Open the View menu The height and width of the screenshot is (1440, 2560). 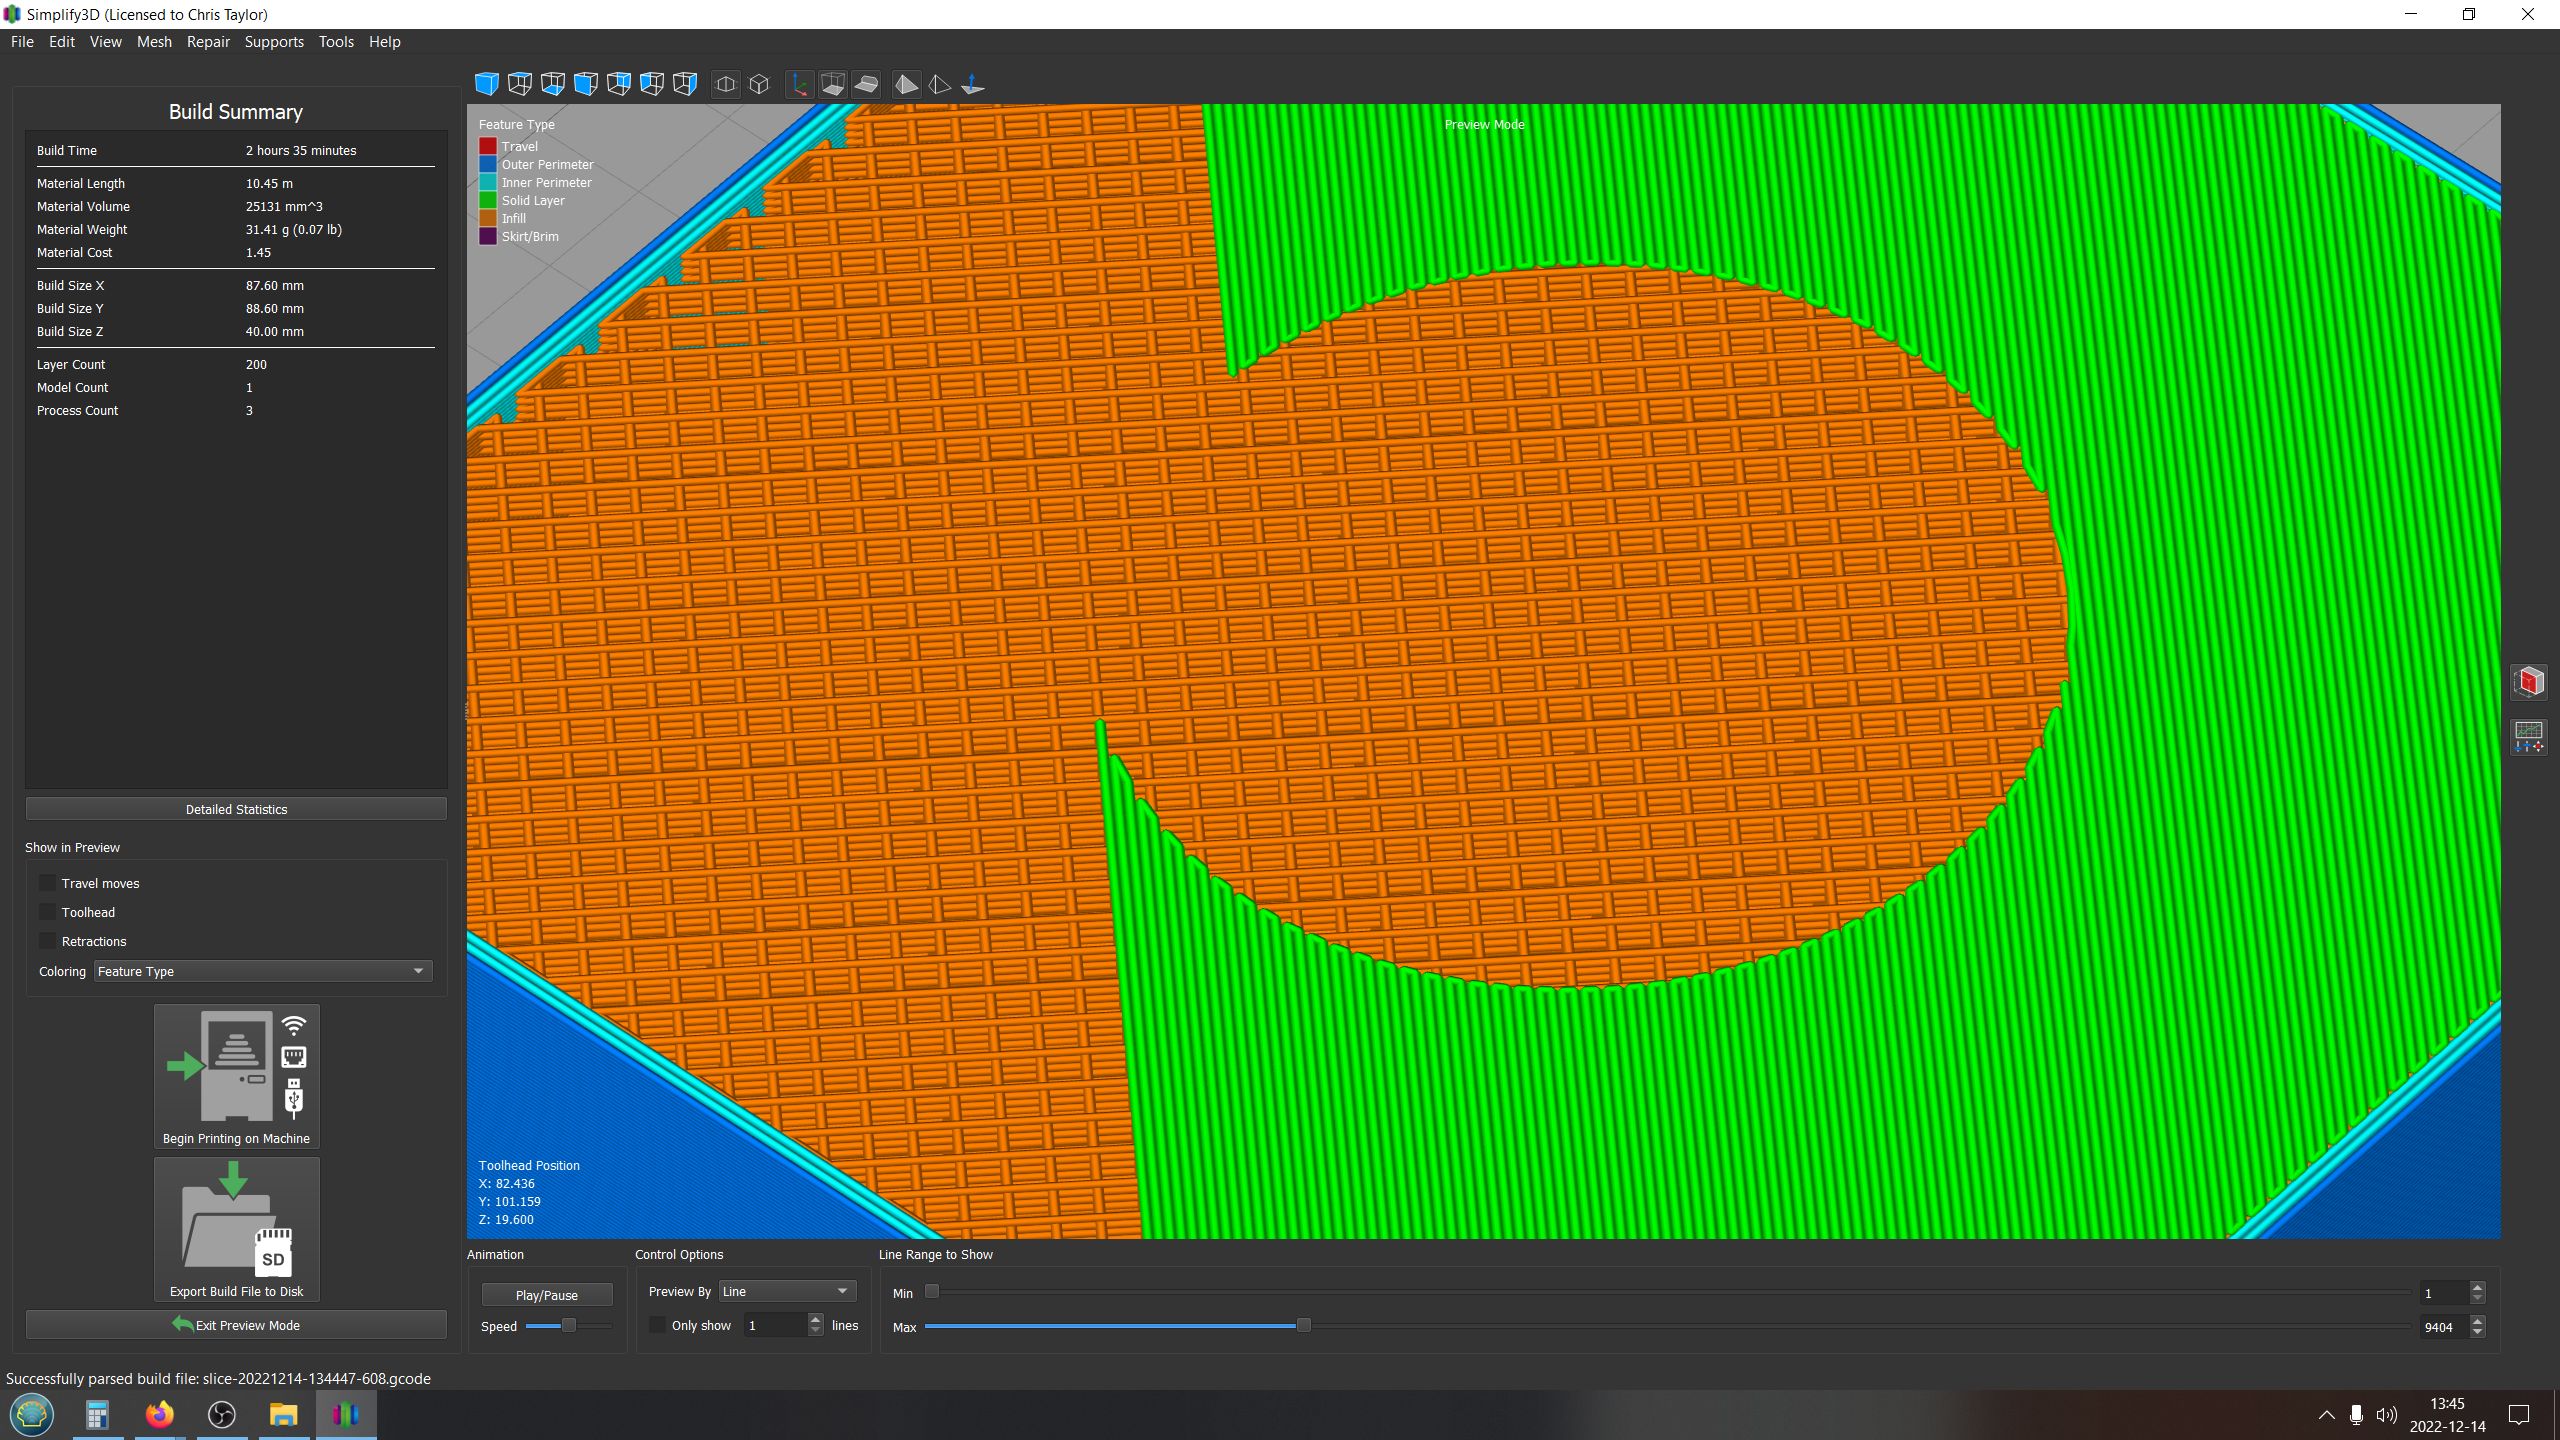[105, 42]
